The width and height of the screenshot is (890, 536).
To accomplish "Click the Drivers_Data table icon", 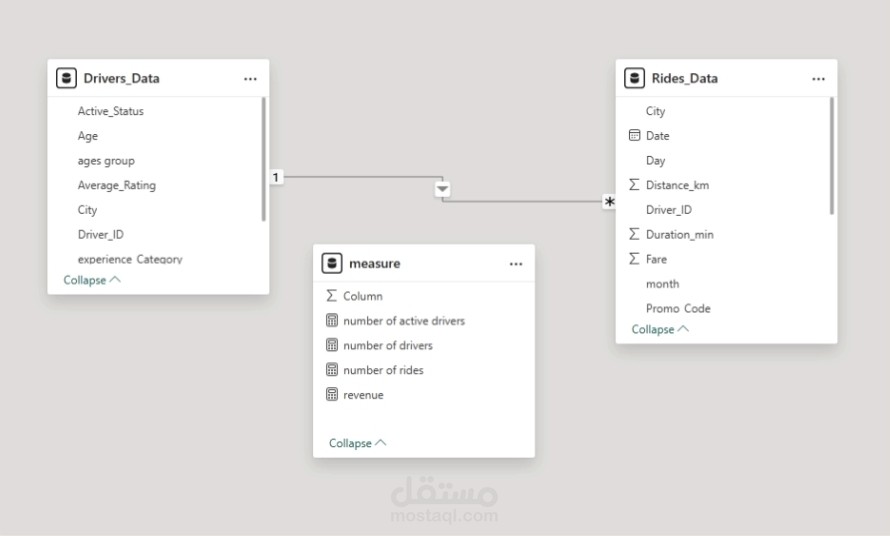I will [x=68, y=78].
